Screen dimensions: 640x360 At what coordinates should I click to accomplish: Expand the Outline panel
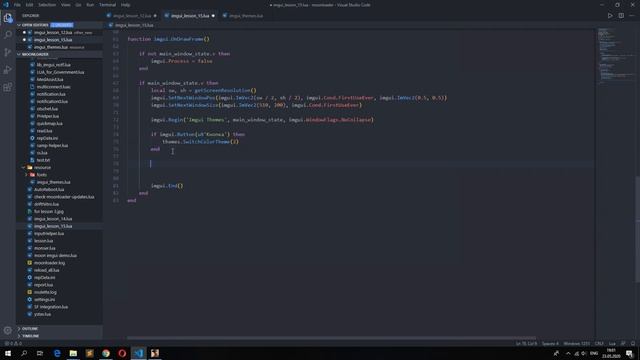(x=59, y=329)
